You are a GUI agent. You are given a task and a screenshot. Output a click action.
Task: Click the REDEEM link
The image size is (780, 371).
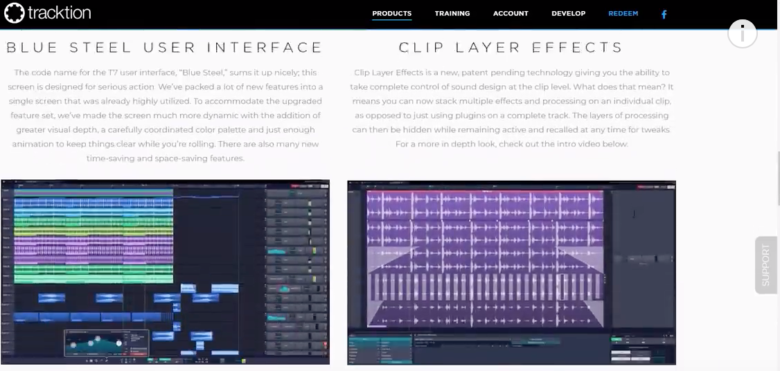pyautogui.click(x=623, y=13)
